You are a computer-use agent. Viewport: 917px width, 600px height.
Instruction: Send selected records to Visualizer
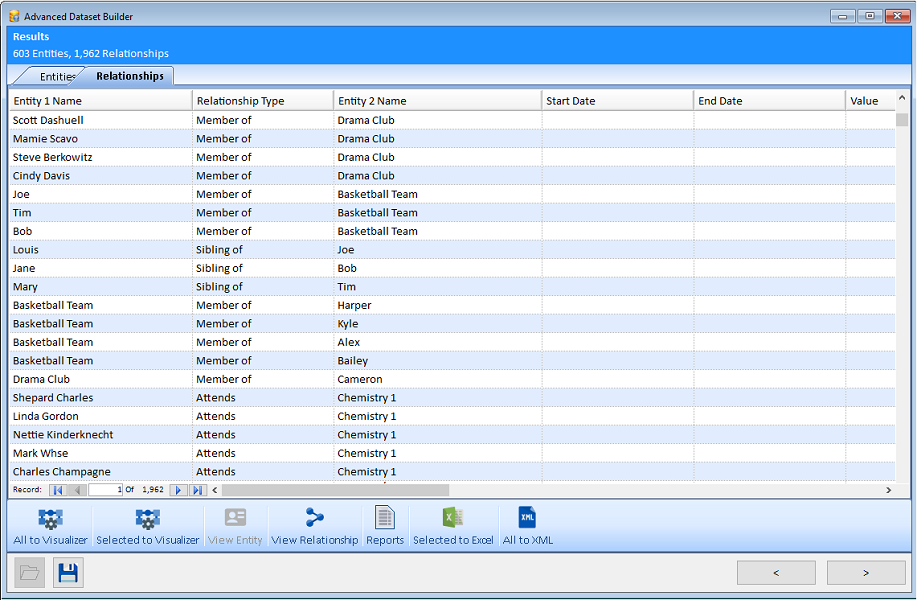click(147, 524)
